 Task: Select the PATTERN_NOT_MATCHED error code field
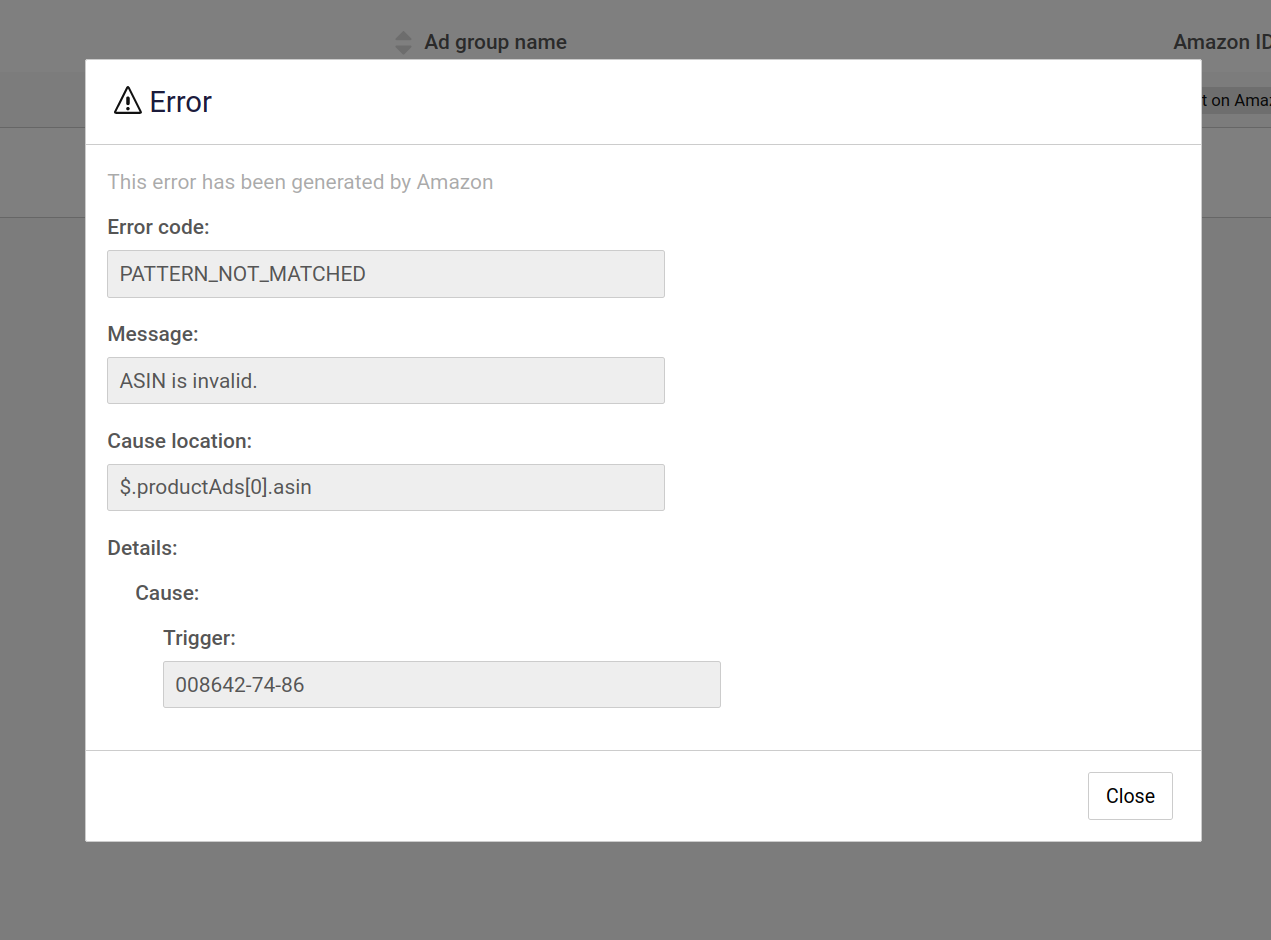pyautogui.click(x=386, y=274)
